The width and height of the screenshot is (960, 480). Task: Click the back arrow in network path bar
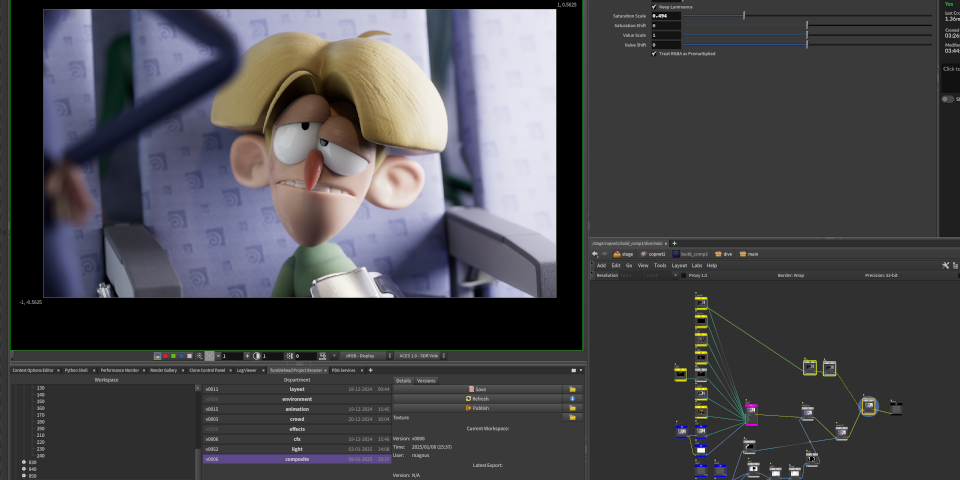tap(595, 254)
